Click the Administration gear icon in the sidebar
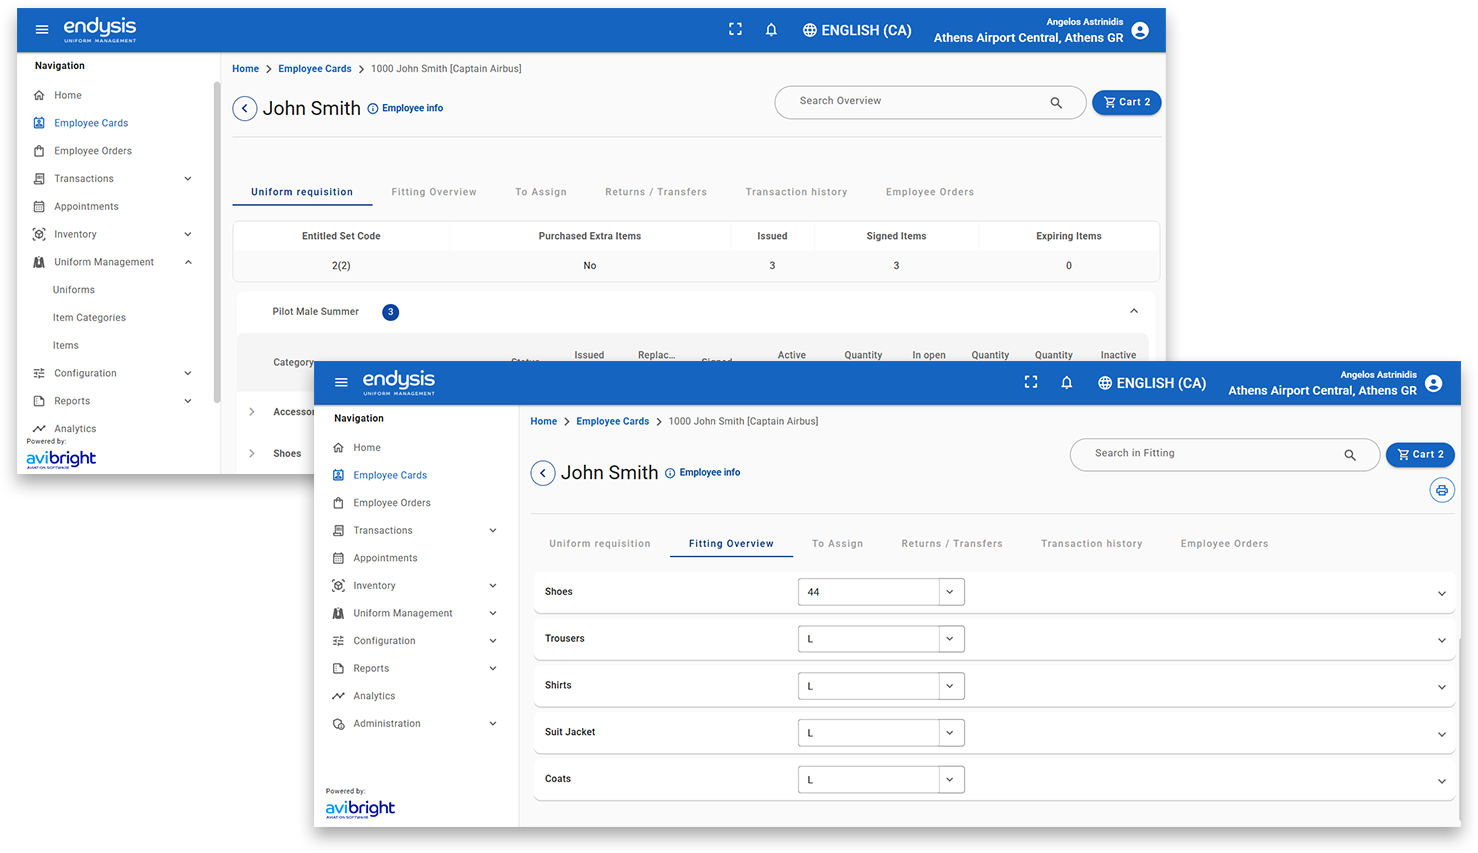The width and height of the screenshot is (1478, 853). click(x=339, y=724)
